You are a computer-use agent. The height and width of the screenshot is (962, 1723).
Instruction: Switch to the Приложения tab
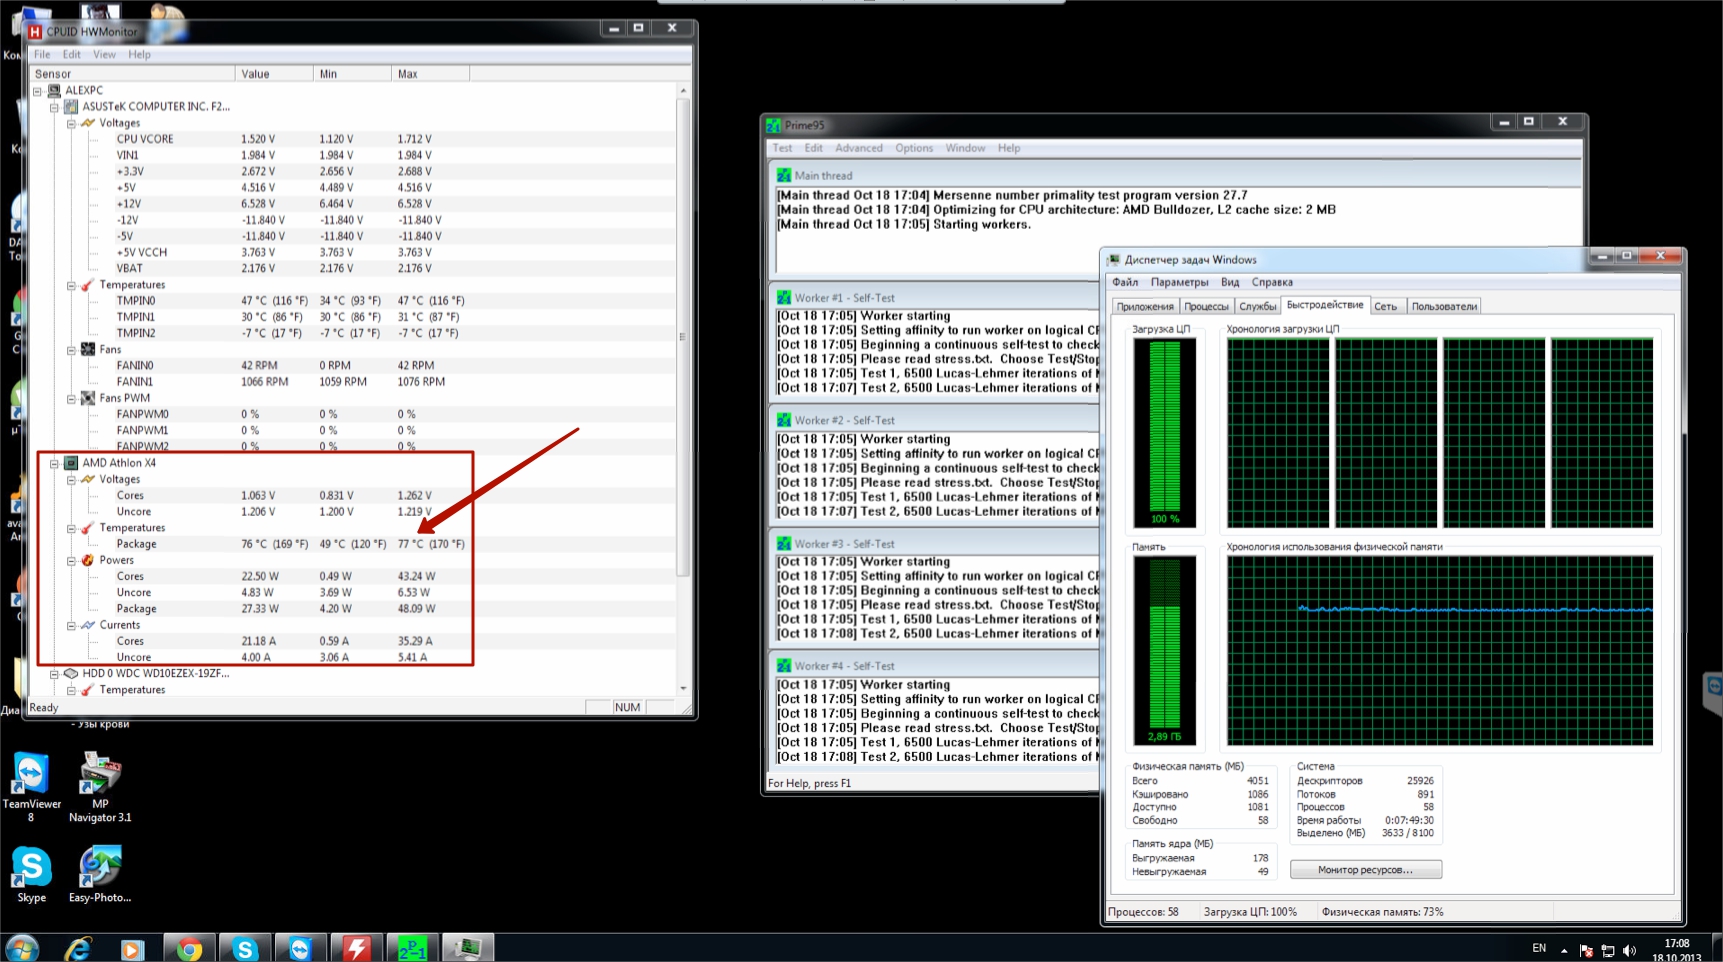[x=1145, y=307]
